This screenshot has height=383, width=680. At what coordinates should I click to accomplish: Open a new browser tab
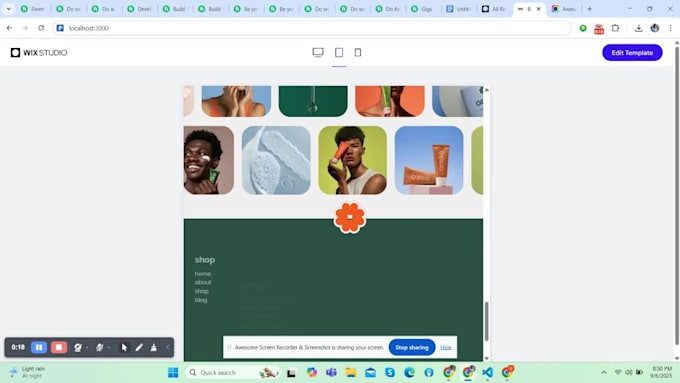tap(589, 9)
